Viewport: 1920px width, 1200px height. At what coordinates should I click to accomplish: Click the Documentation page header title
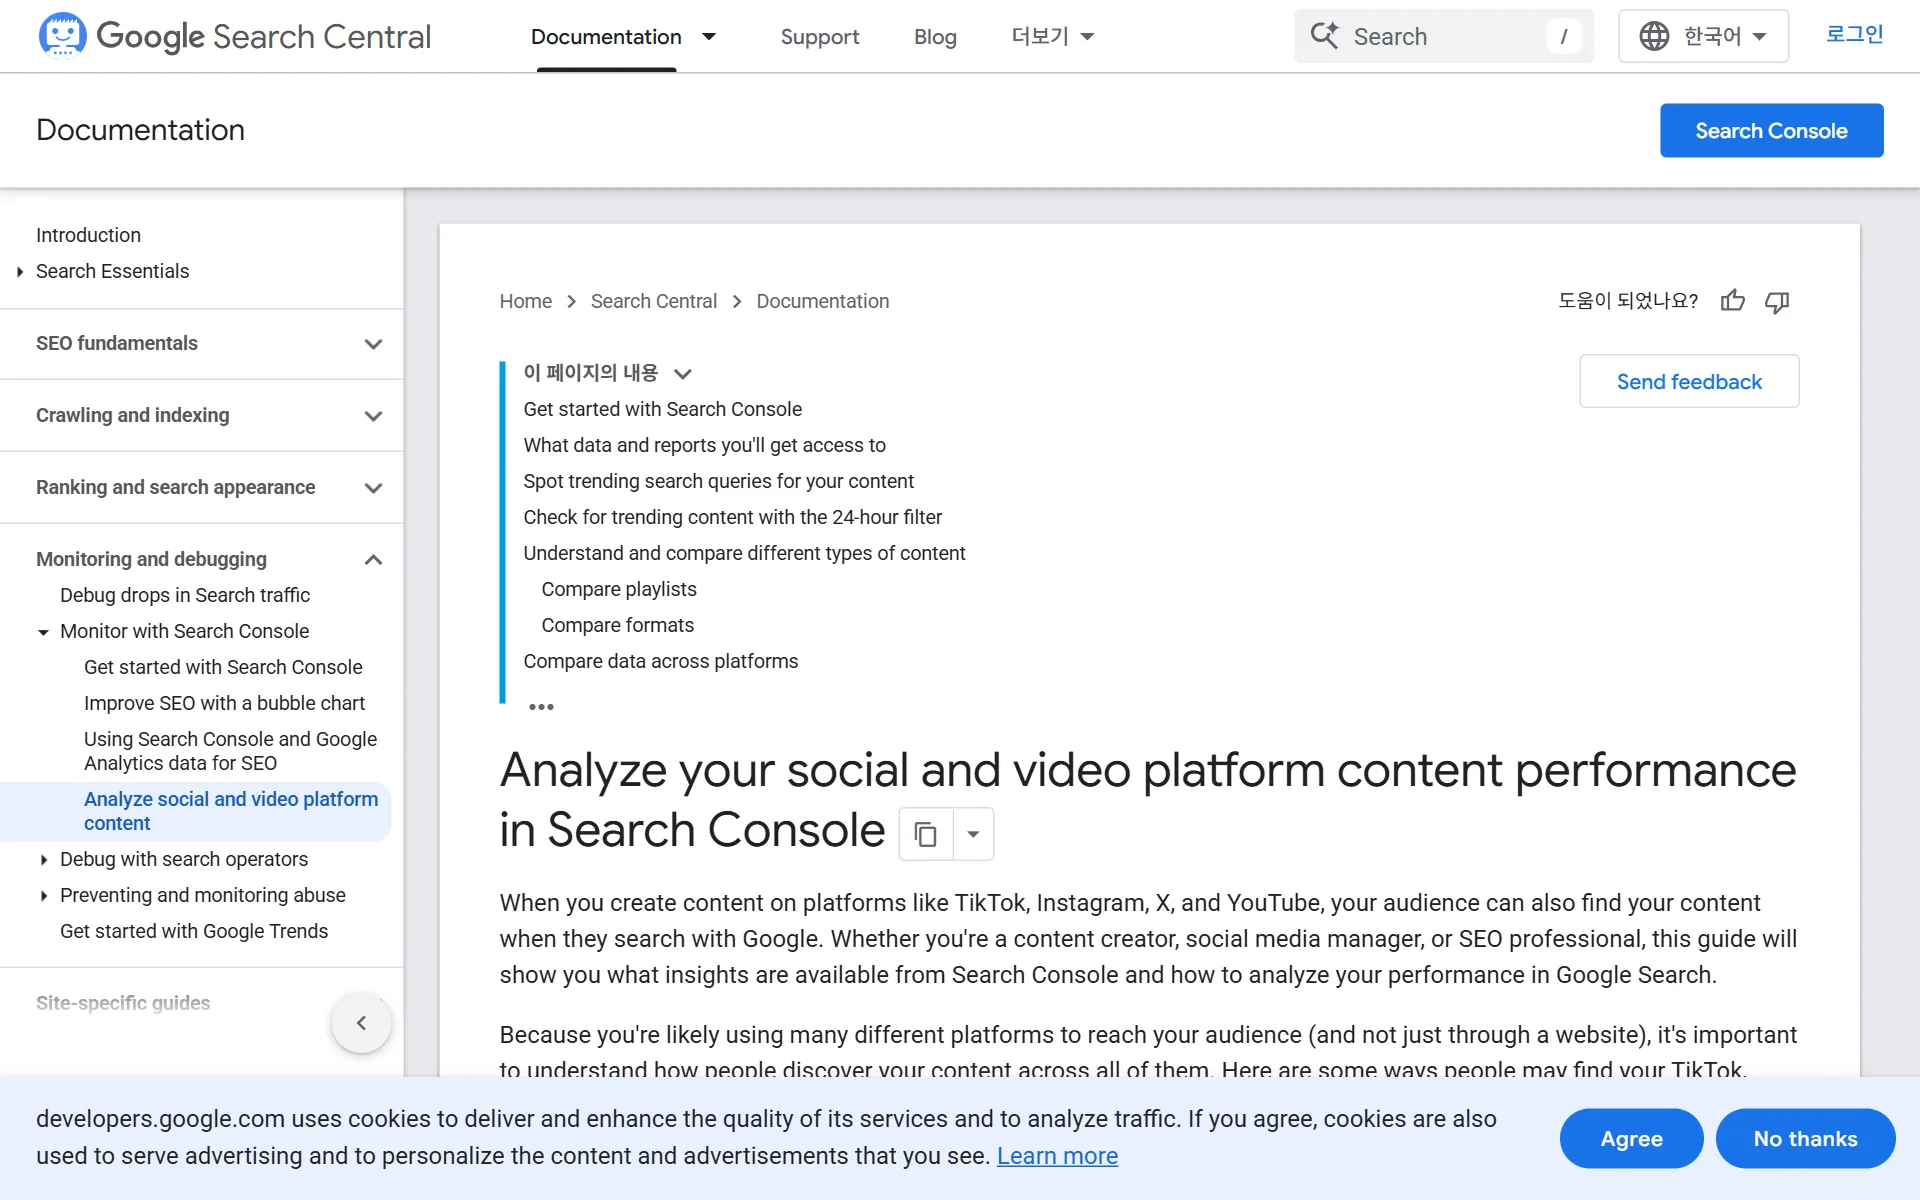pos(140,130)
